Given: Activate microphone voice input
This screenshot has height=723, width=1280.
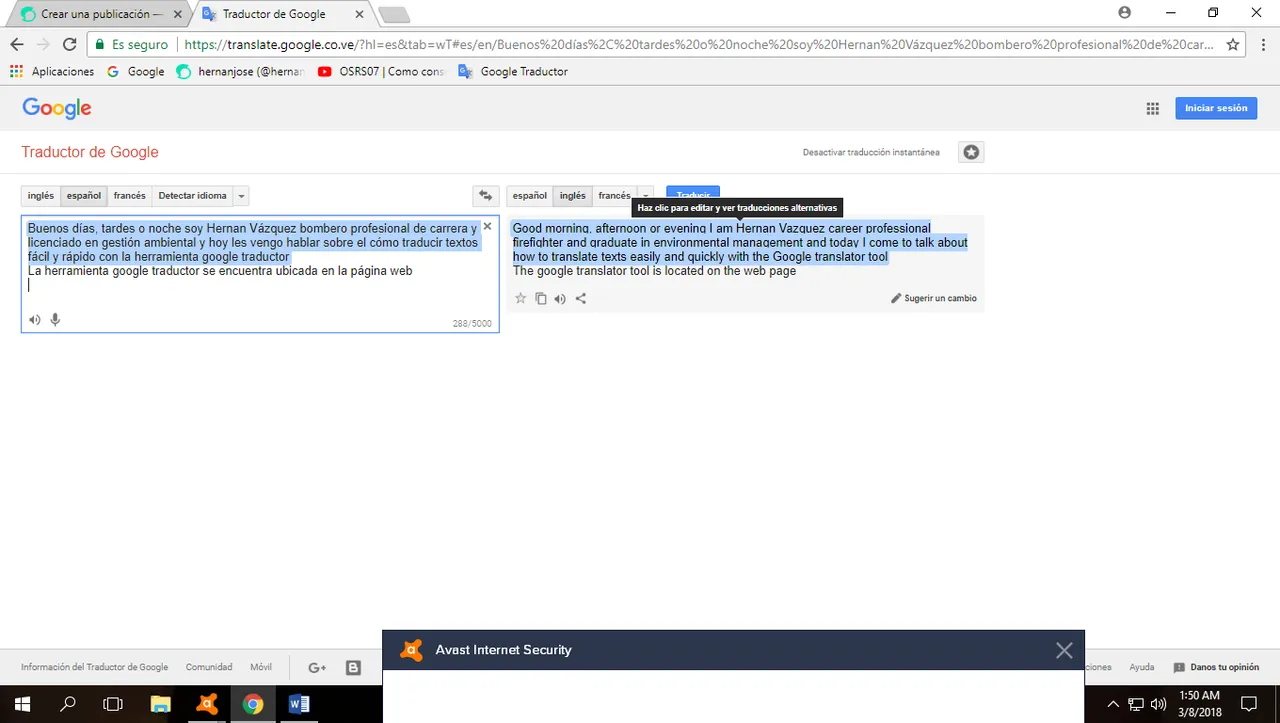Looking at the screenshot, I should (55, 320).
